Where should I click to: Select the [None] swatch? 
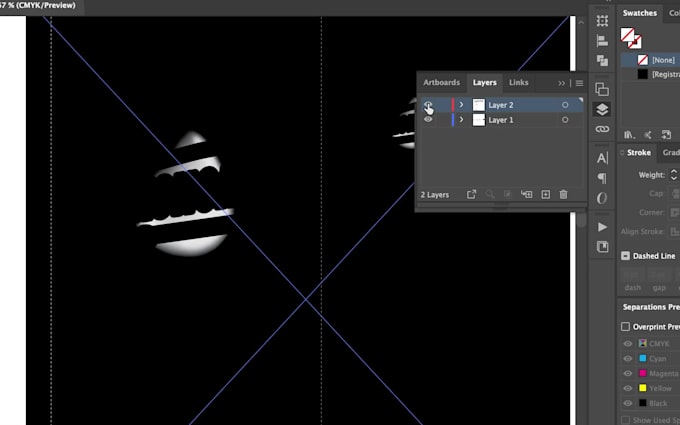point(651,60)
